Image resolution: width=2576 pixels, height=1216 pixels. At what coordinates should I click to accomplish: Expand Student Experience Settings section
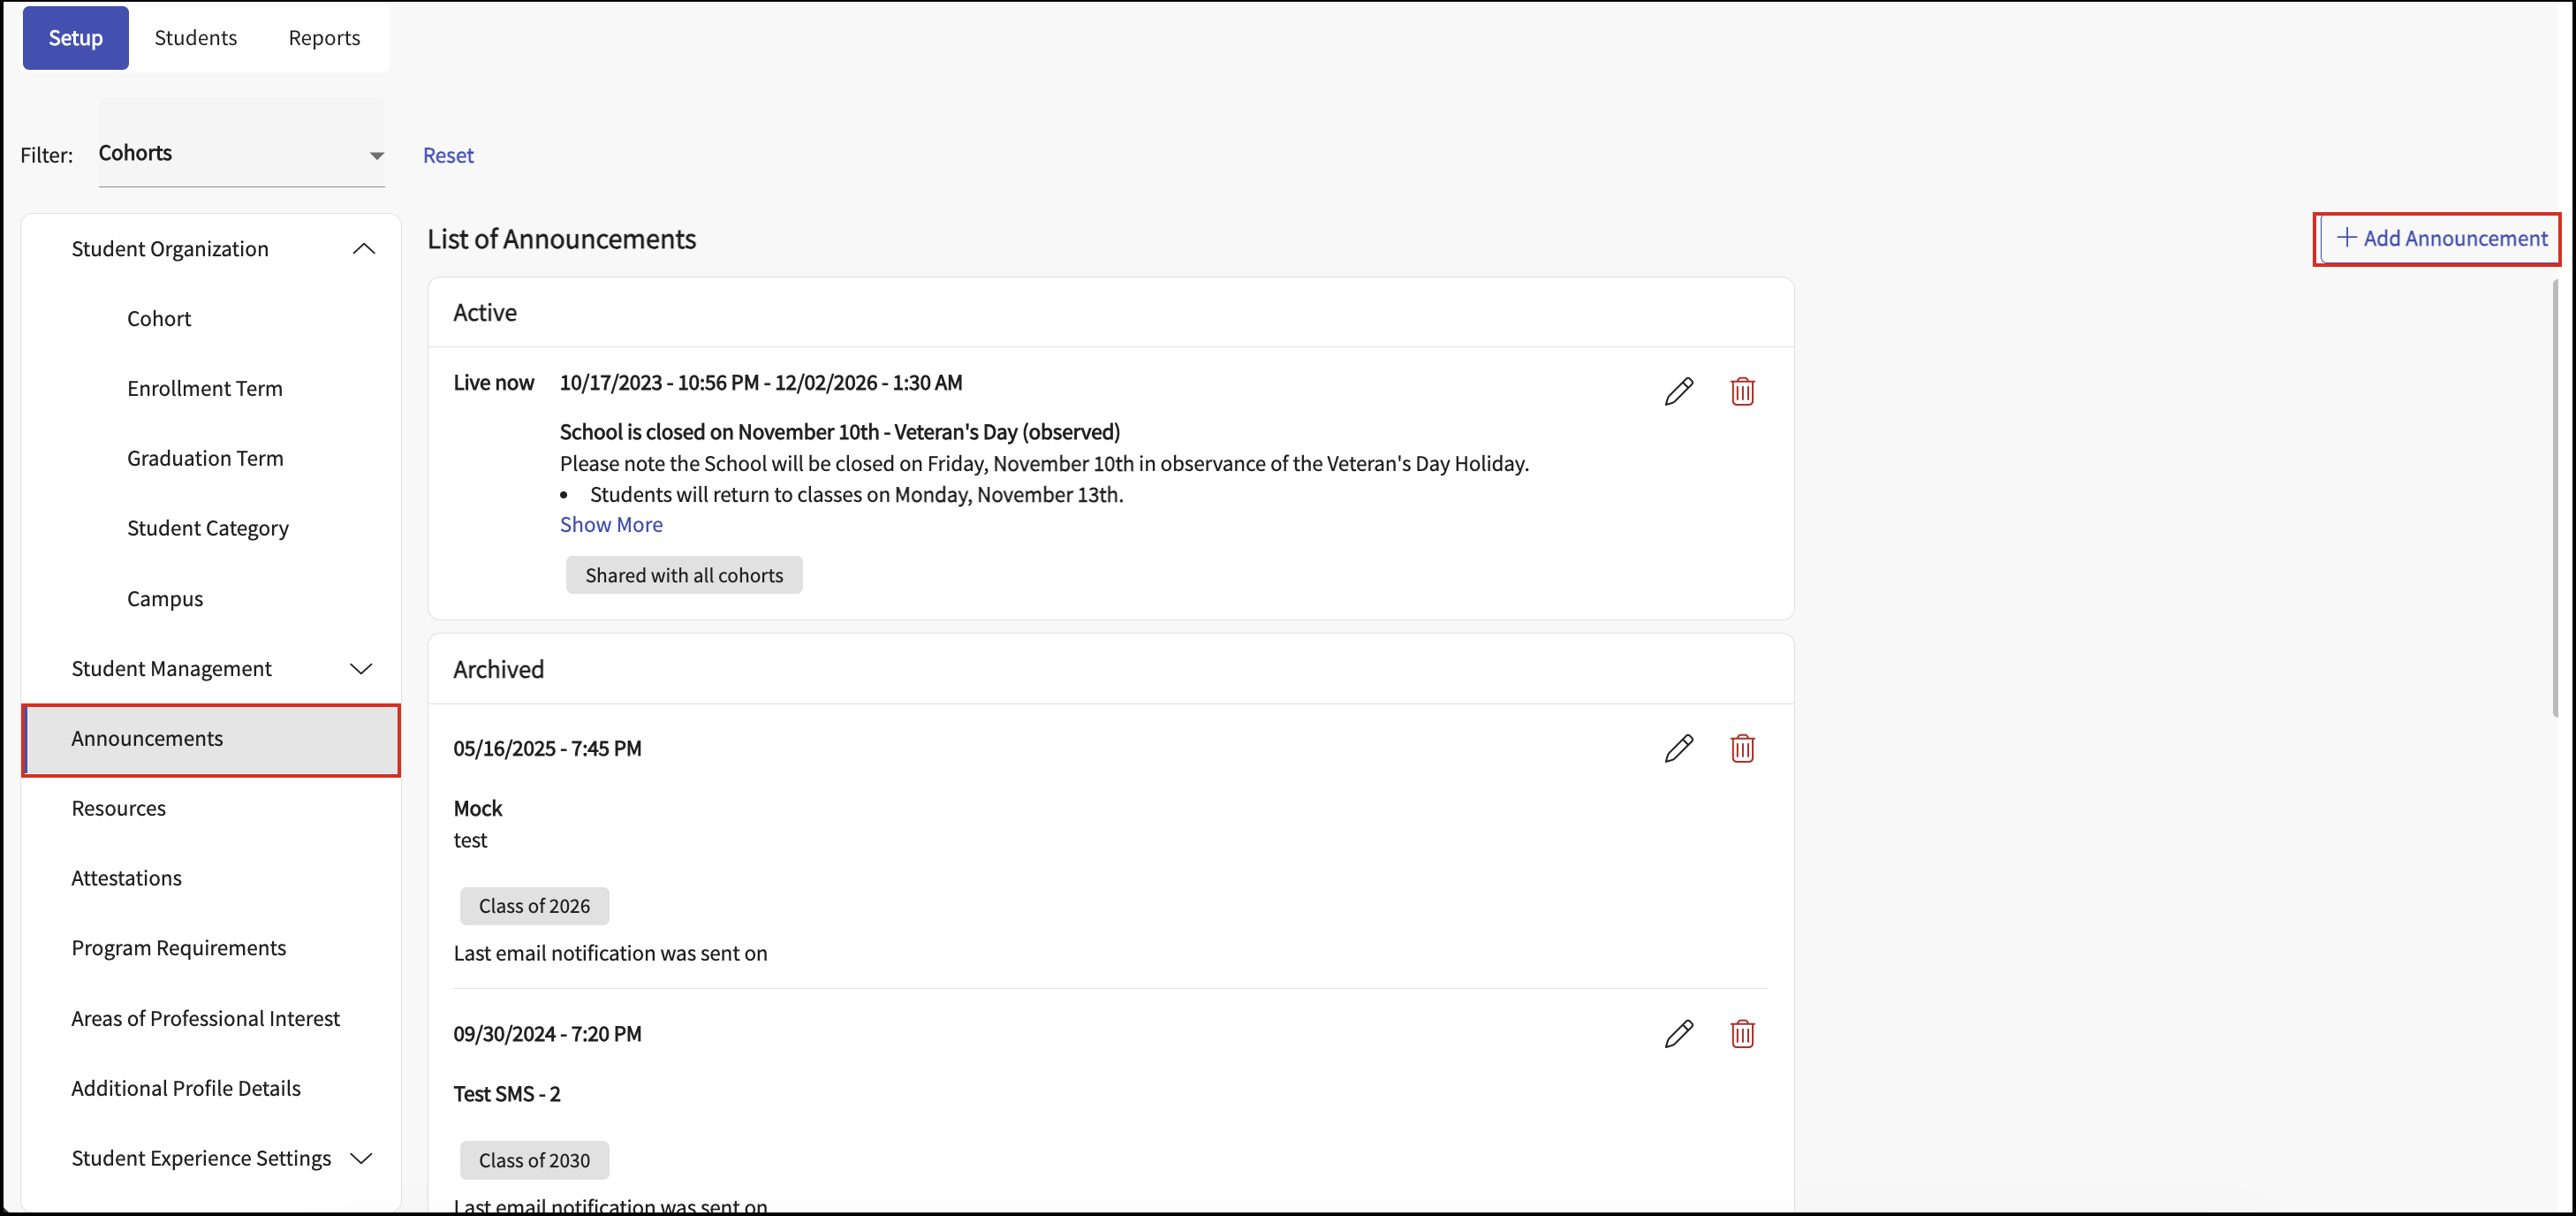click(361, 1158)
